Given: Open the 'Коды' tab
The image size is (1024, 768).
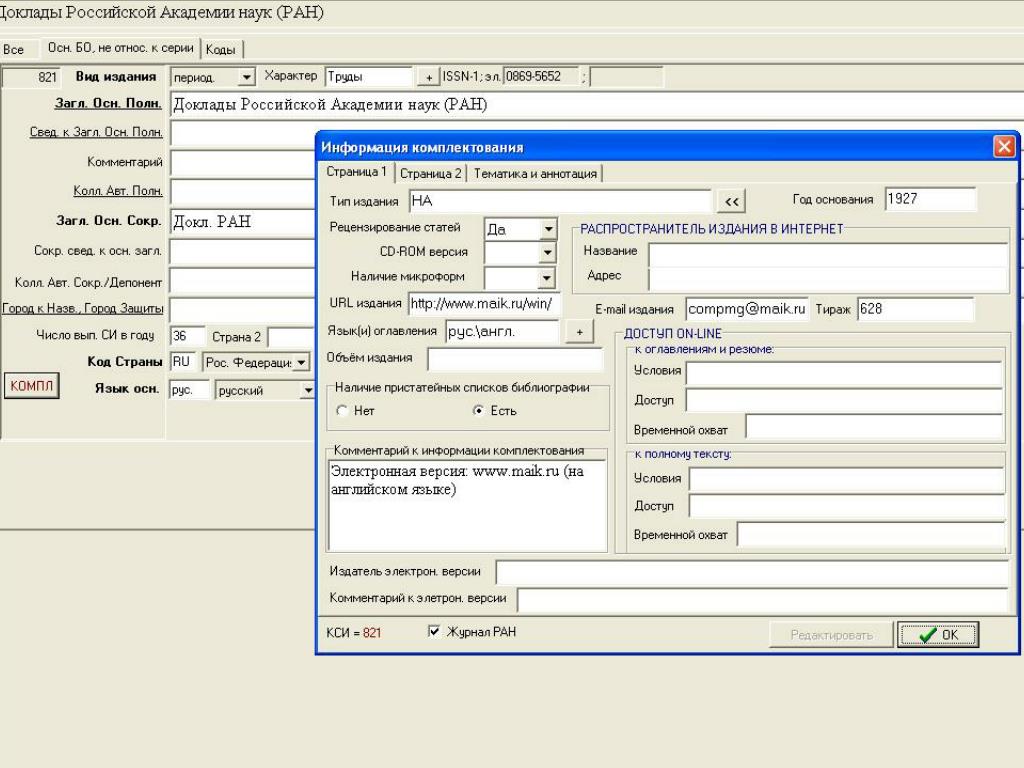Looking at the screenshot, I should point(220,50).
